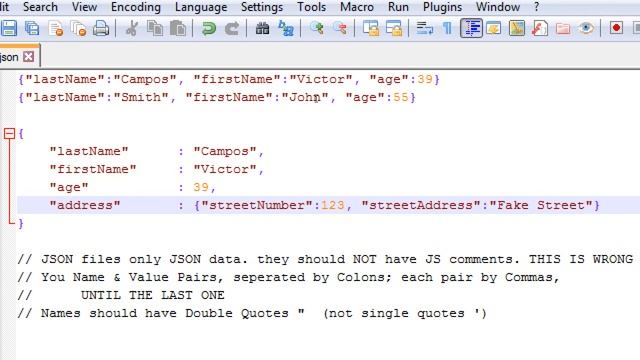Open the Search menu
640x360 pixels.
pyautogui.click(x=40, y=7)
